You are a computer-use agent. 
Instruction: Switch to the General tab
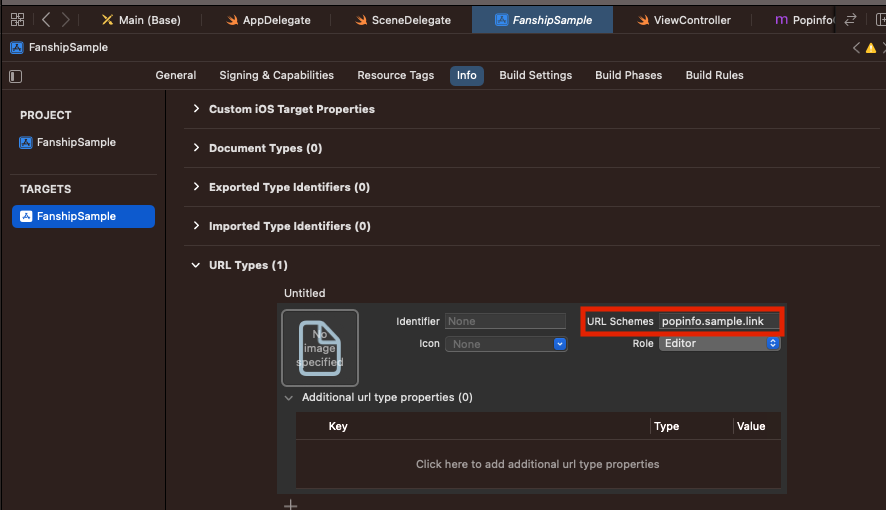click(x=176, y=75)
